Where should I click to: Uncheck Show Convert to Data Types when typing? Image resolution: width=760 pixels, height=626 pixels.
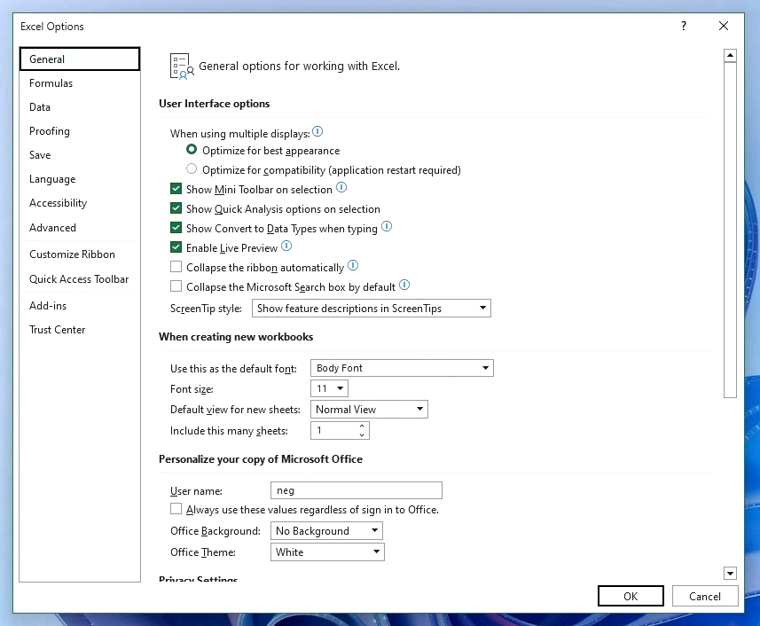click(x=176, y=228)
